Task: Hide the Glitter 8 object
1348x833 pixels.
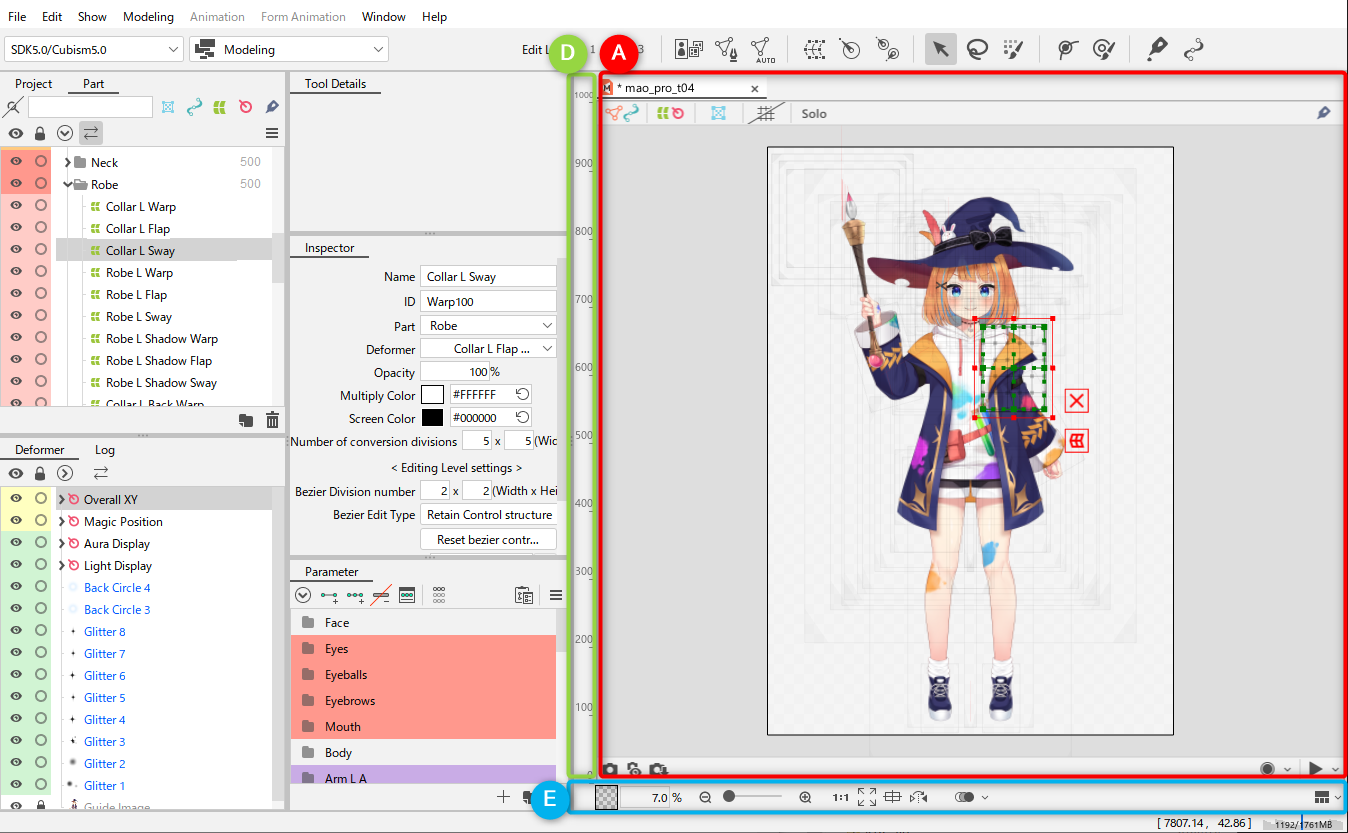Action: [16, 631]
